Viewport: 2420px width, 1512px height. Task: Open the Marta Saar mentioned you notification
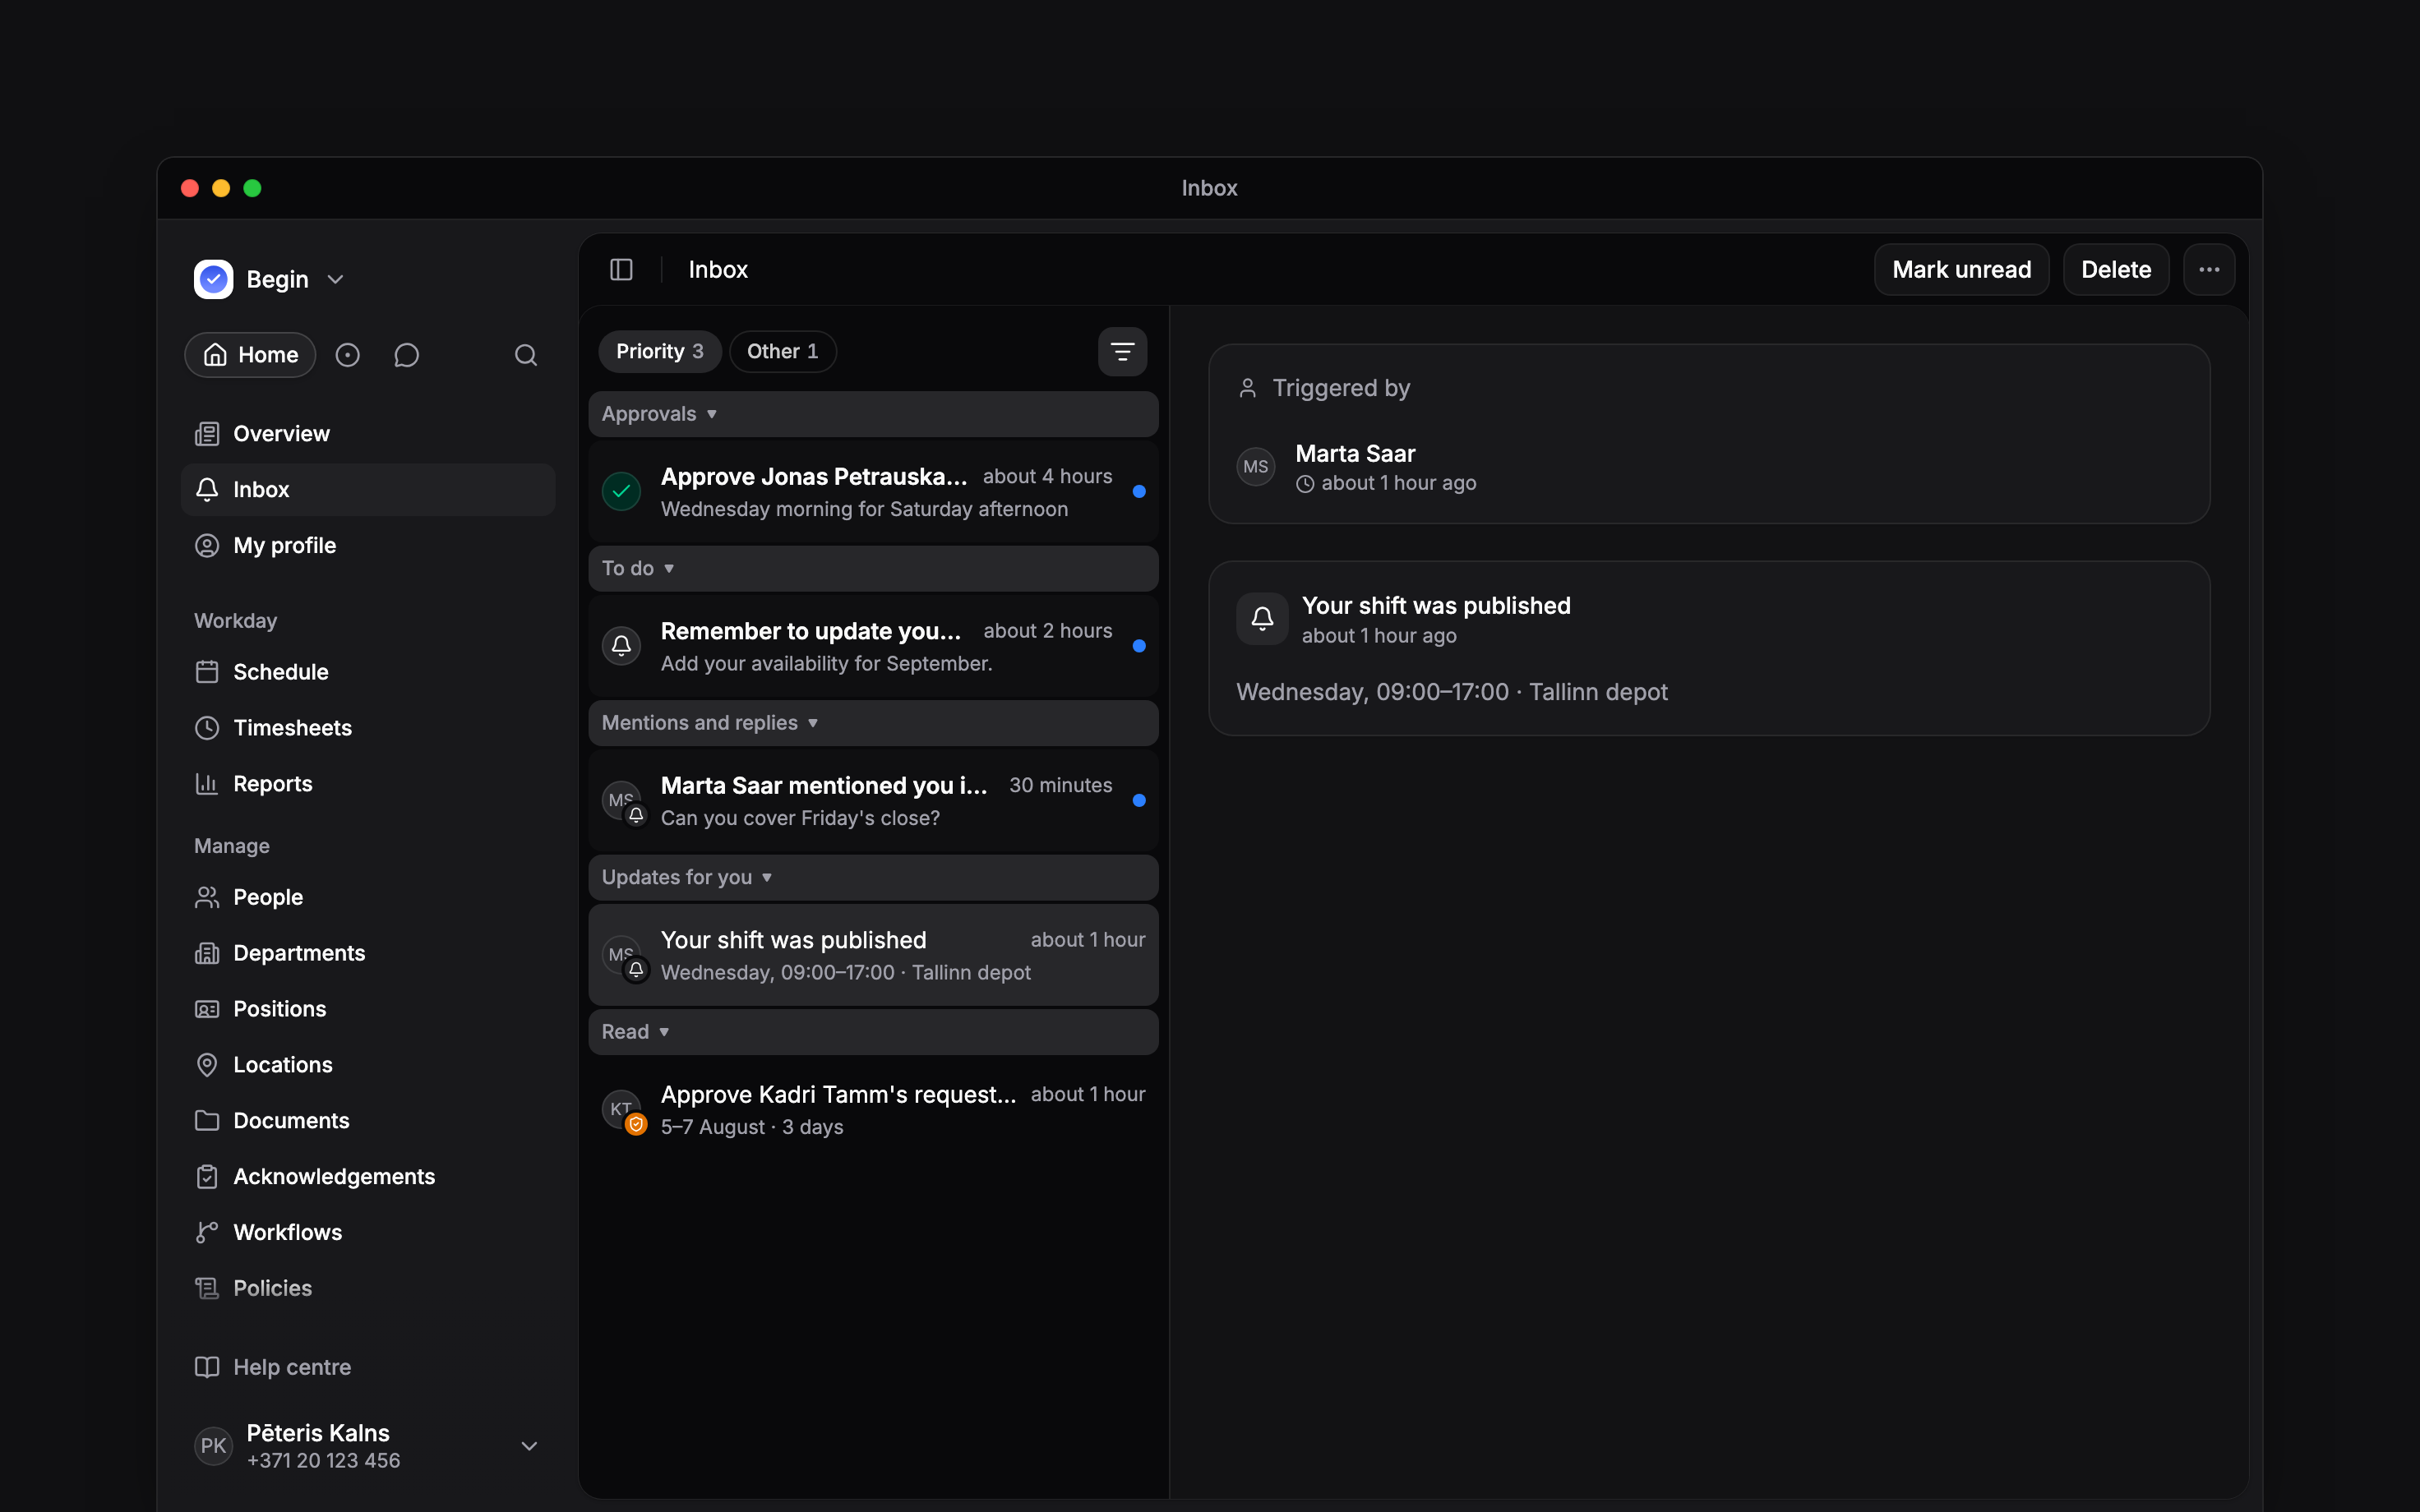pos(873,801)
